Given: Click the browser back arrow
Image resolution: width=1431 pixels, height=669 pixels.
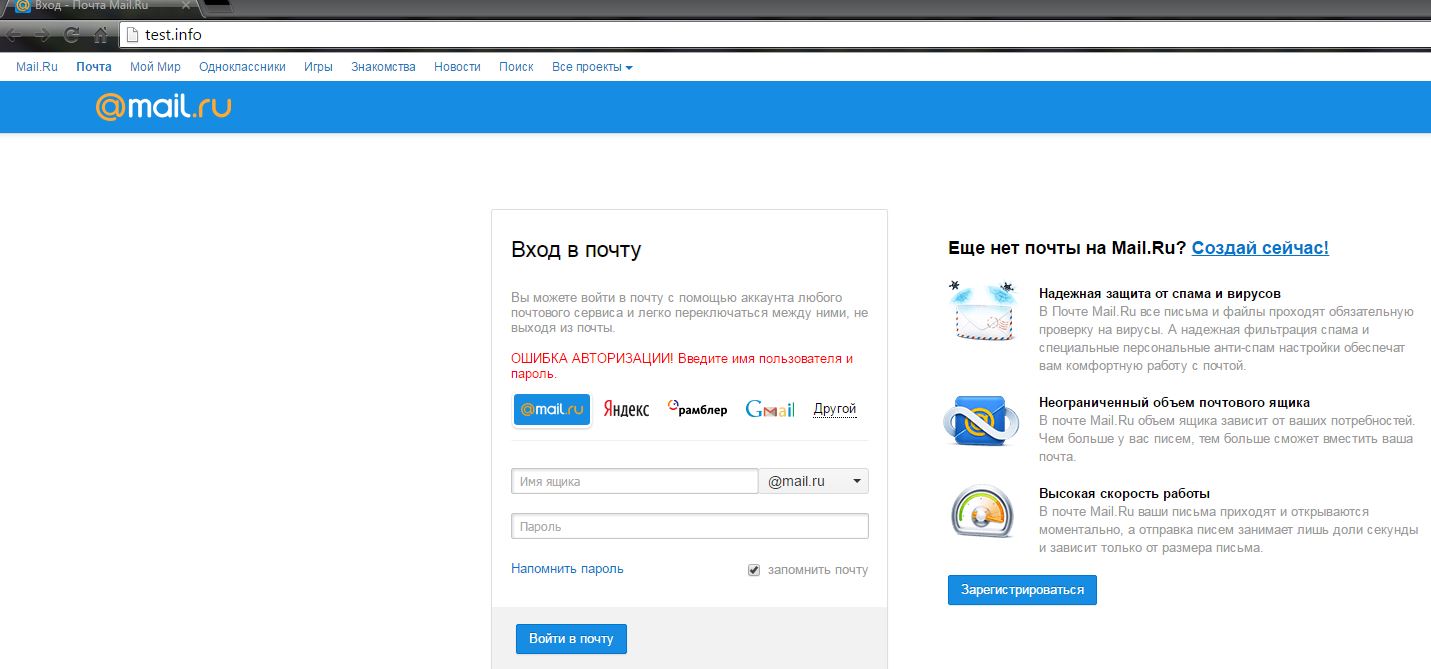Looking at the screenshot, I should (x=15, y=35).
